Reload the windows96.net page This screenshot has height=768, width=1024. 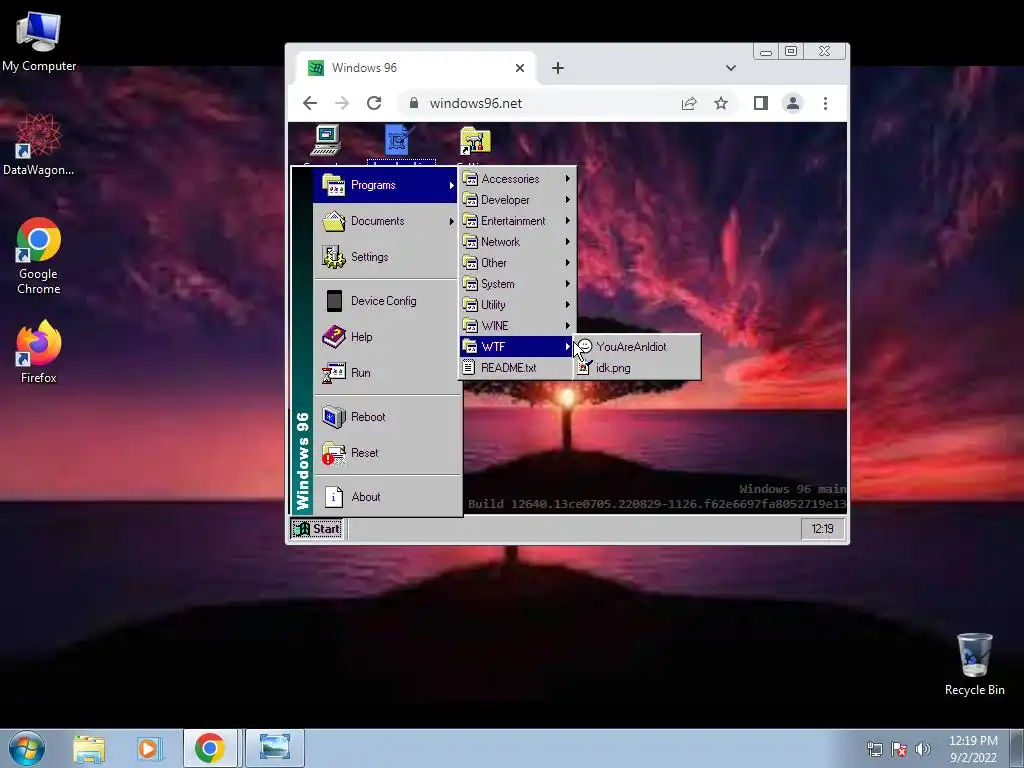(374, 103)
